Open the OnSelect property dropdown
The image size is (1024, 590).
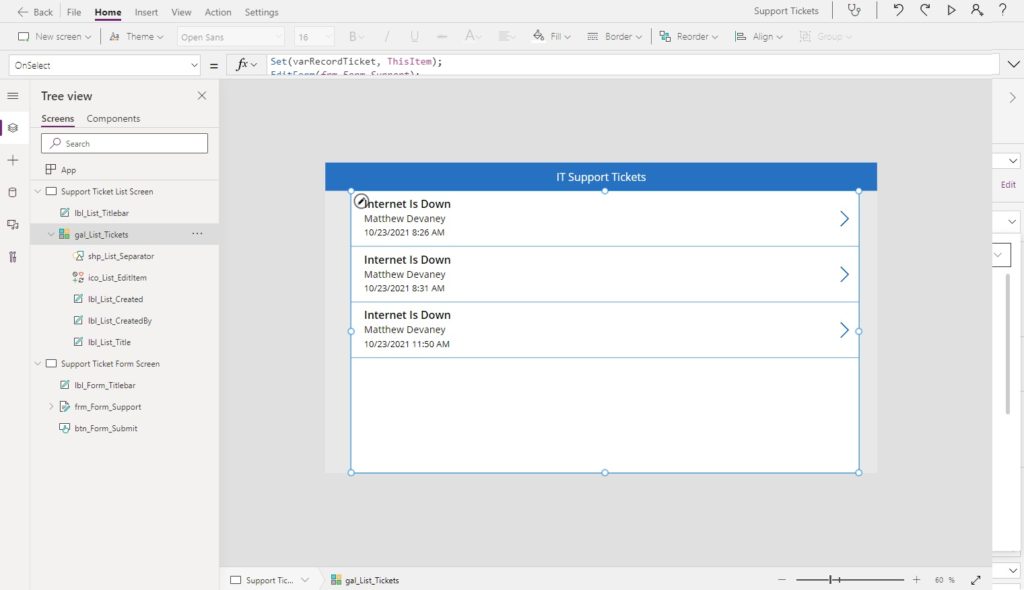(104, 65)
